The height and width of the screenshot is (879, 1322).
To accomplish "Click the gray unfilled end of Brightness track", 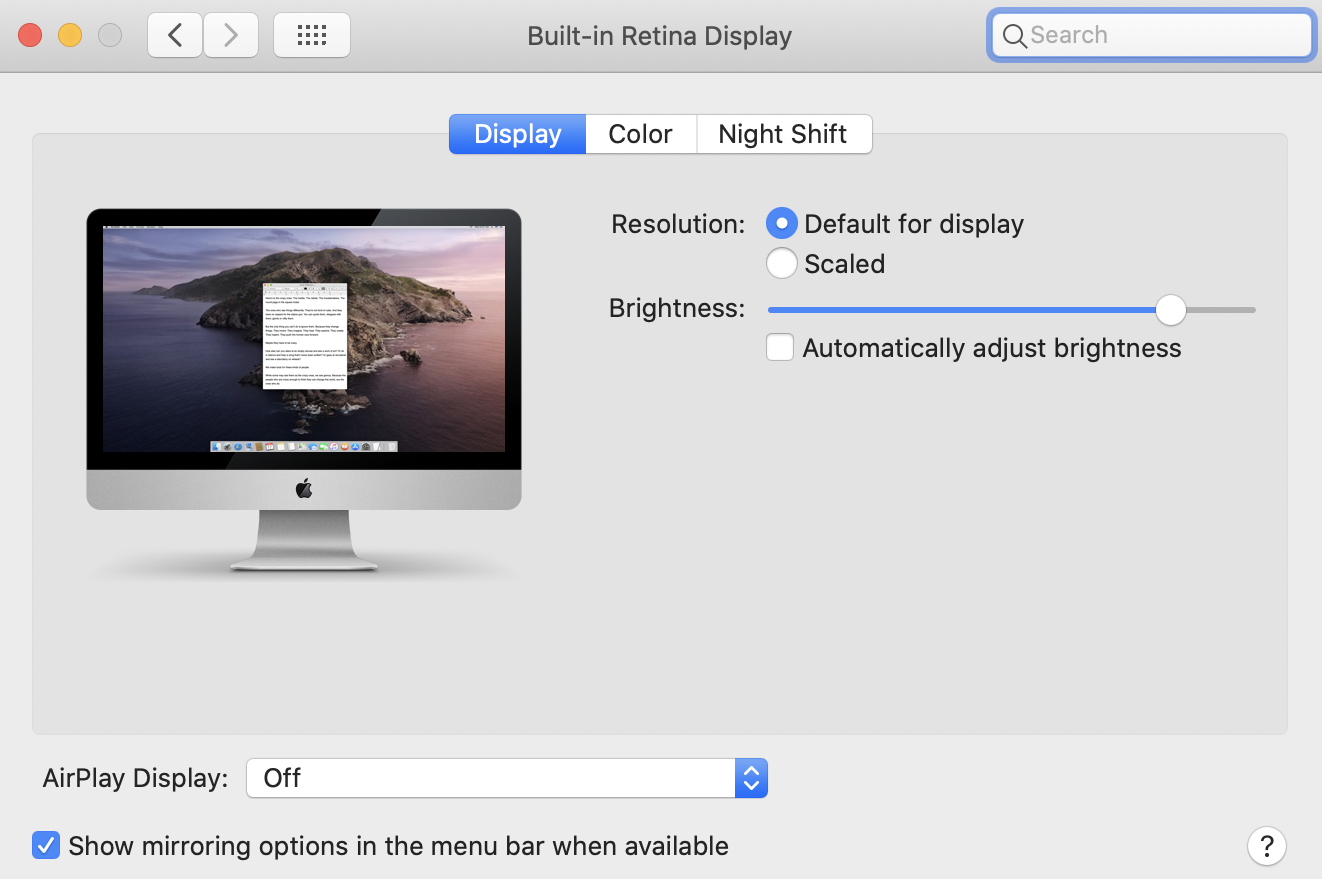I will coord(1222,310).
